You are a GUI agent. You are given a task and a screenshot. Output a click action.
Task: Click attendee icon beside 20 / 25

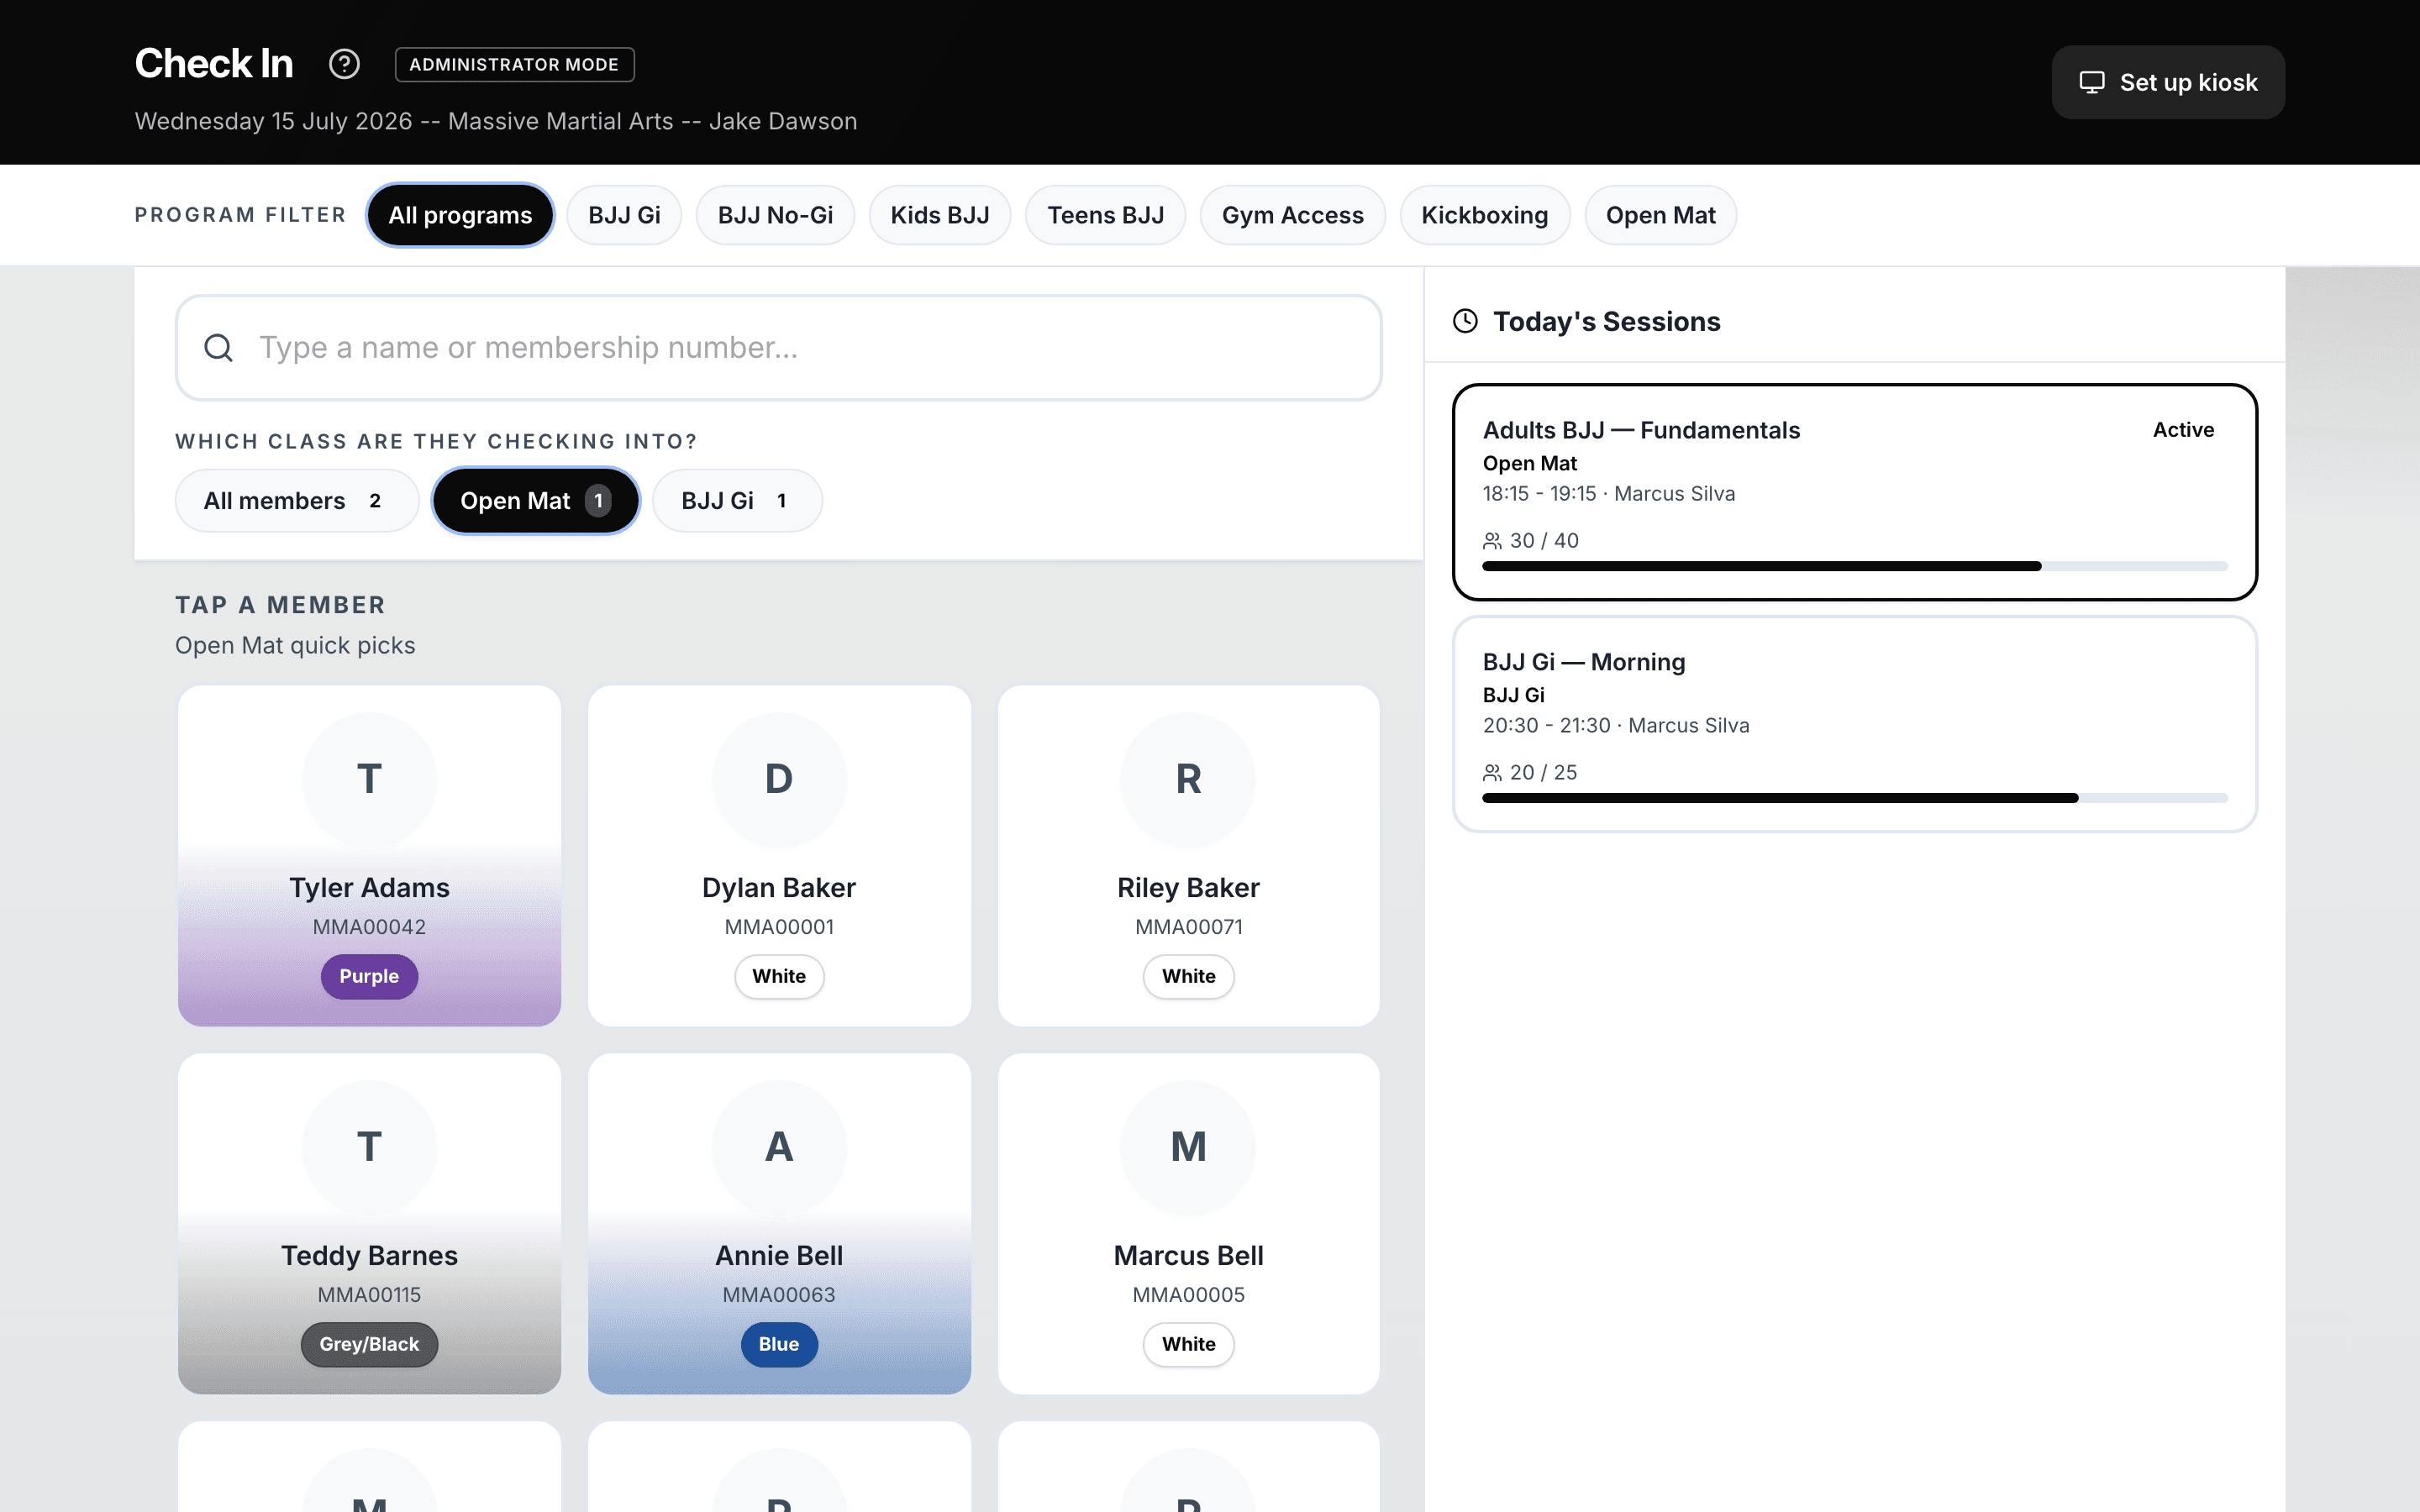pos(1492,773)
